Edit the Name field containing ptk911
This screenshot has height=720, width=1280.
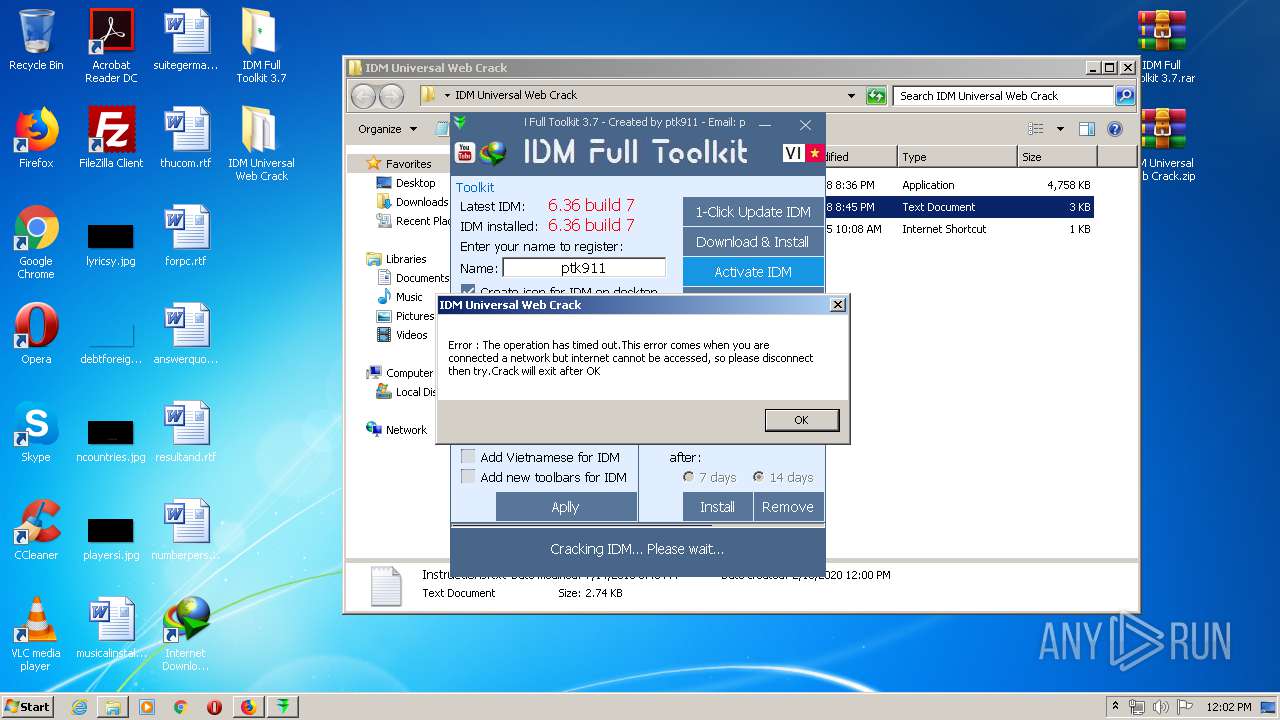pos(584,268)
